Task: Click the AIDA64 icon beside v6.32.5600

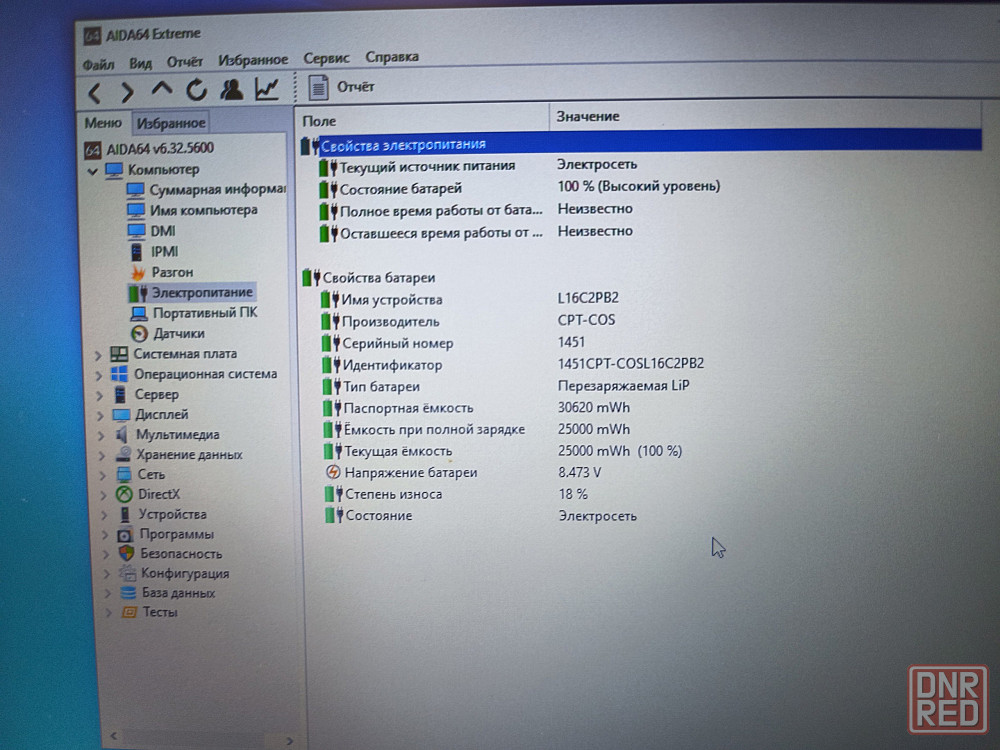Action: pyautogui.click(x=92, y=150)
